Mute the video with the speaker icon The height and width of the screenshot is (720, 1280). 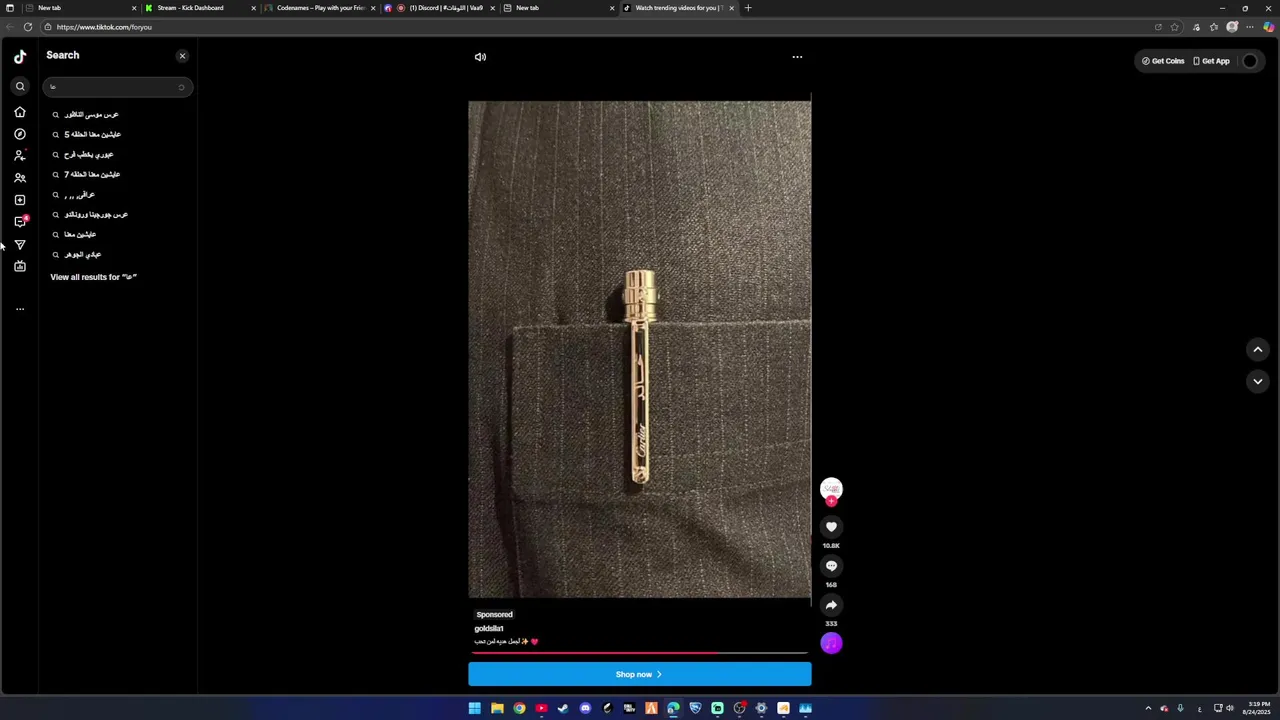point(480,57)
